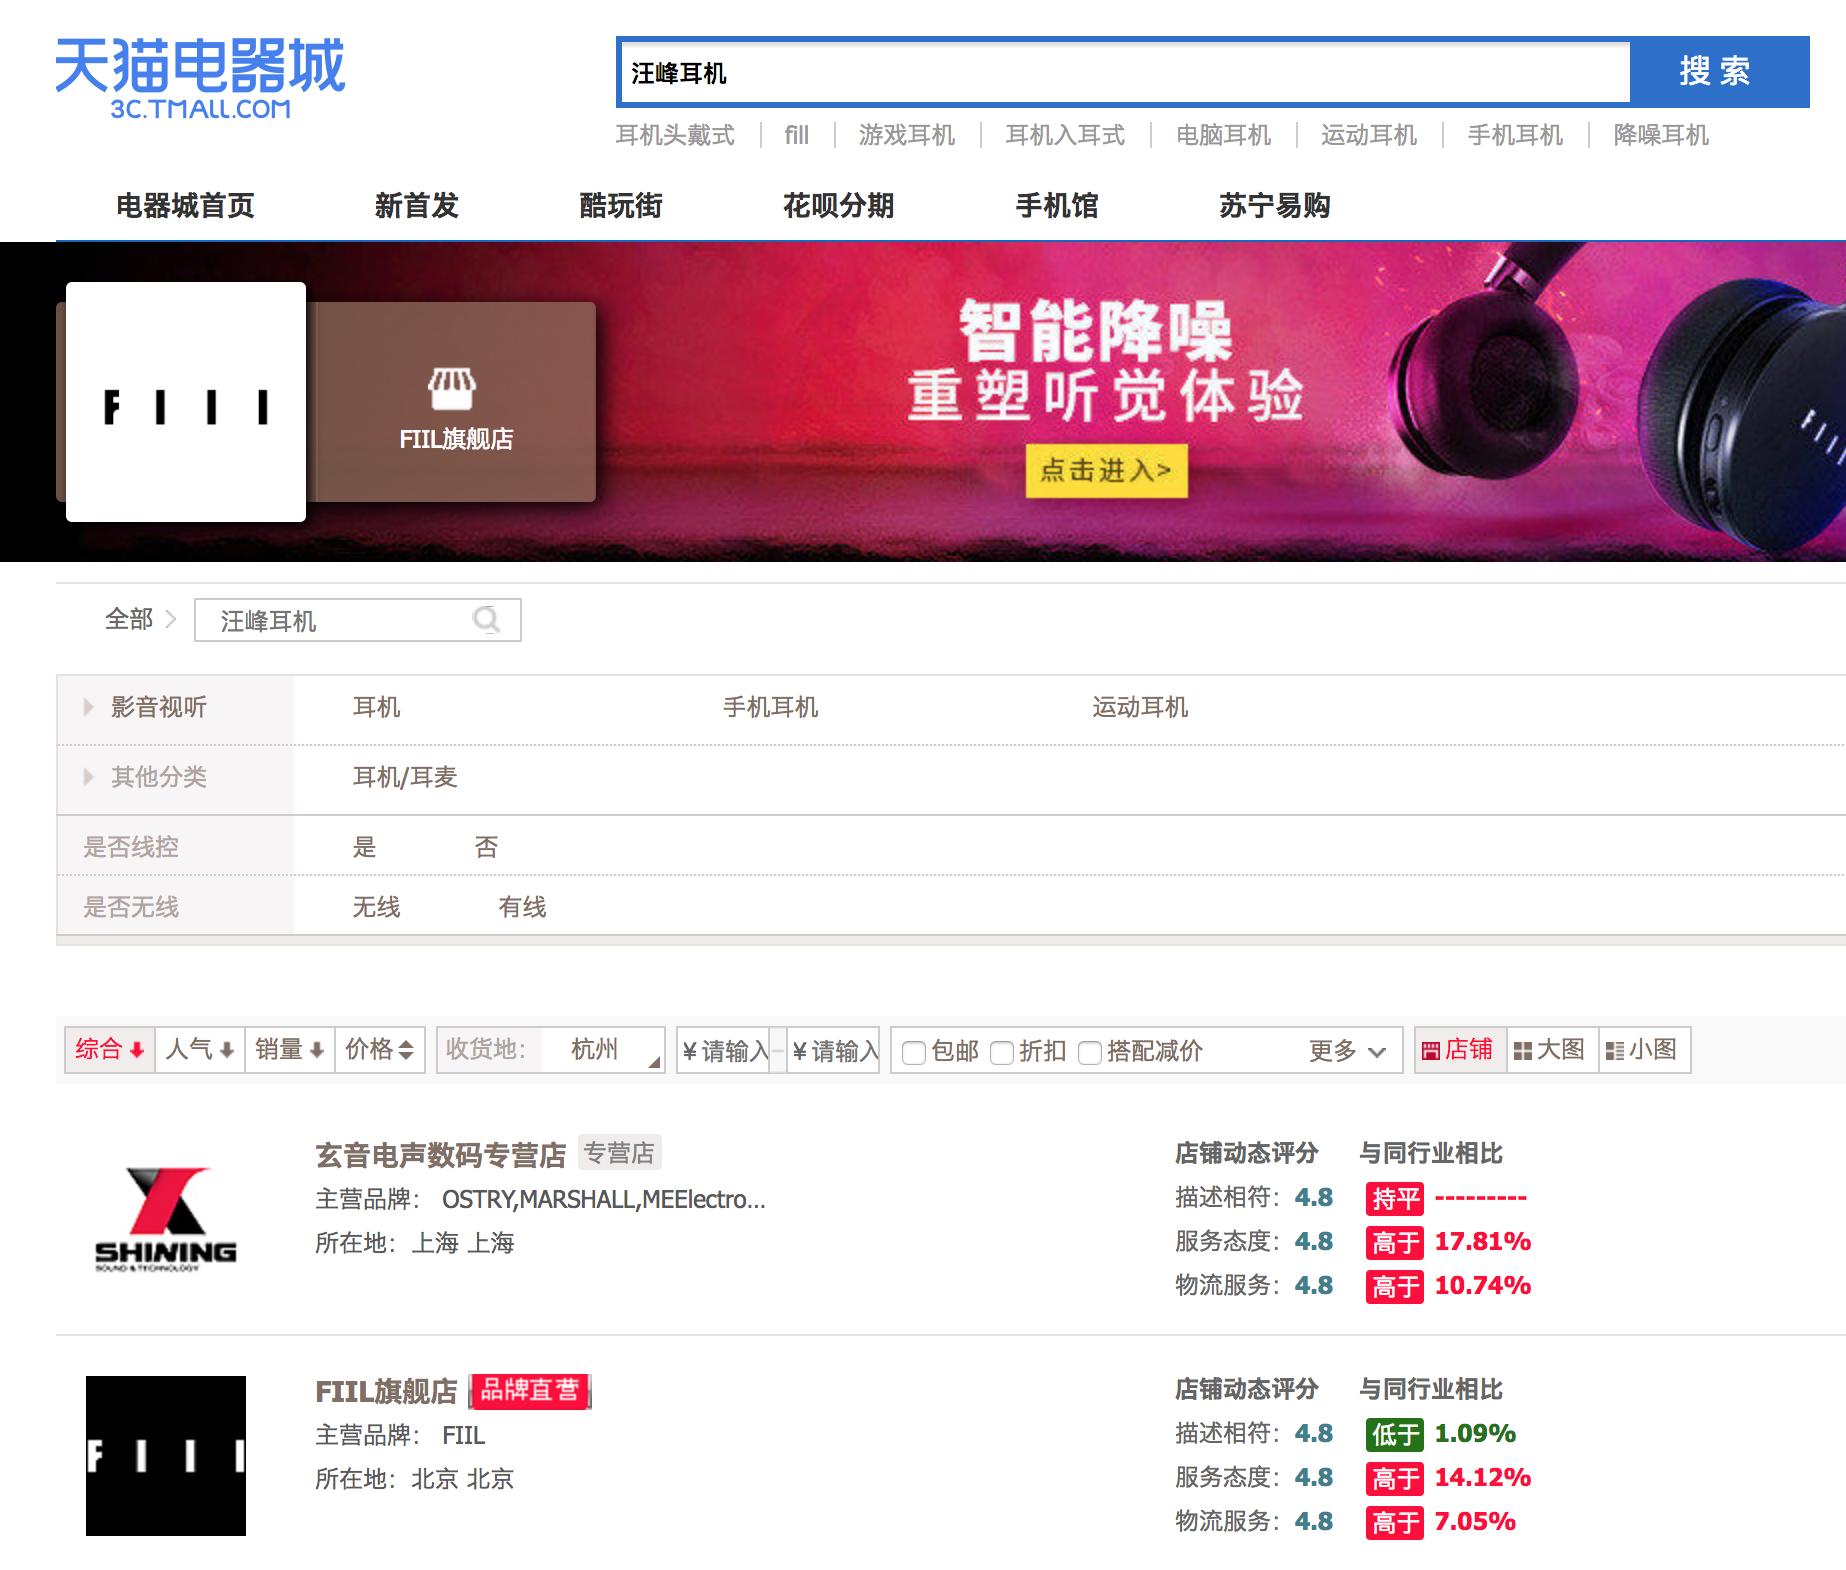Select 否 for 是否线控
Screen dimensions: 1846x1570
coord(486,848)
